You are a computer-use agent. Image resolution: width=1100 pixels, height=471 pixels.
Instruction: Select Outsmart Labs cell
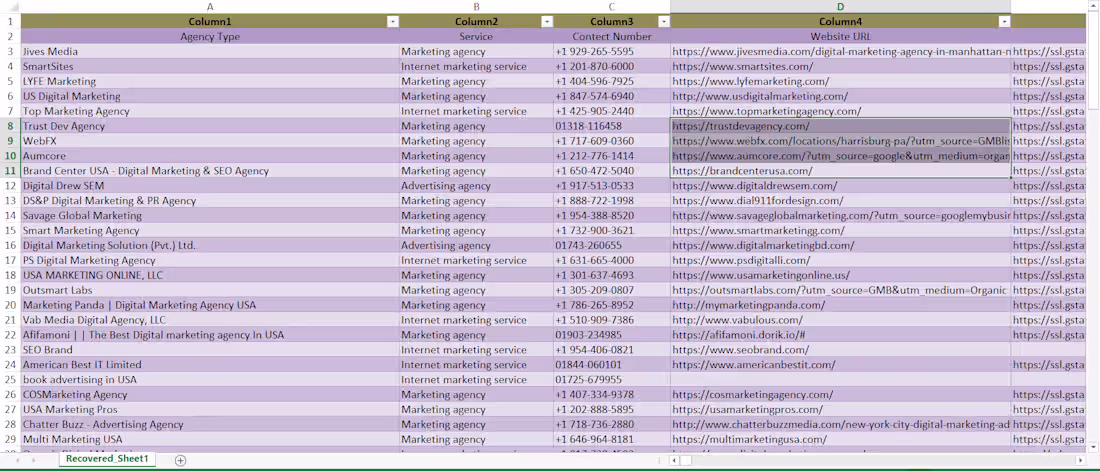pos(210,290)
